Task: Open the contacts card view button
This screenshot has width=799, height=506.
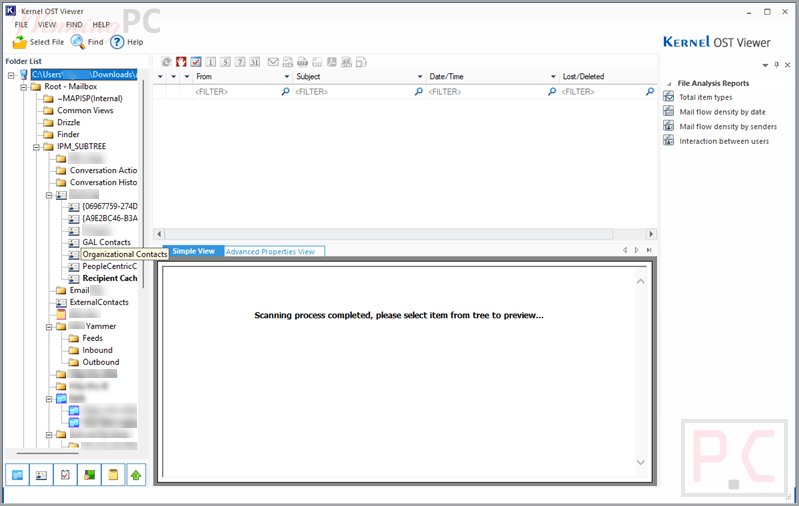Action: pos(41,475)
